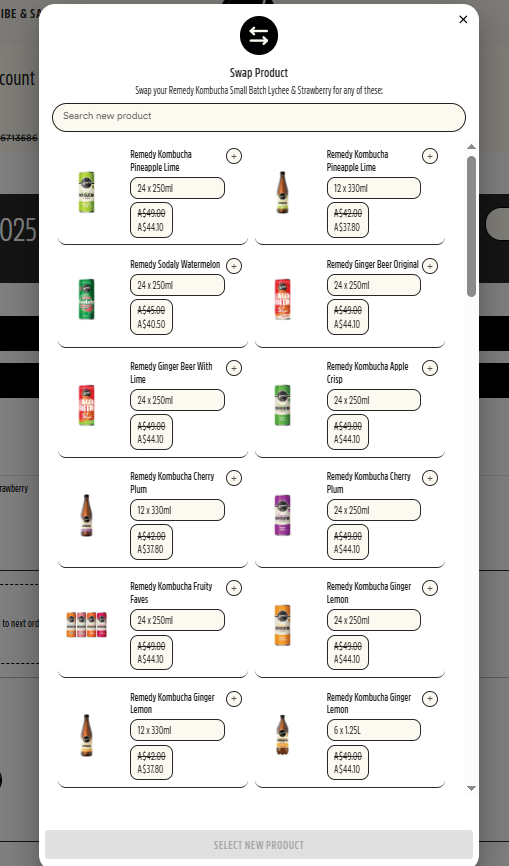This screenshot has height=866, width=509.
Task: Add Ginger Lemon 6 x 1.25L plus icon
Action: pyautogui.click(x=430, y=699)
